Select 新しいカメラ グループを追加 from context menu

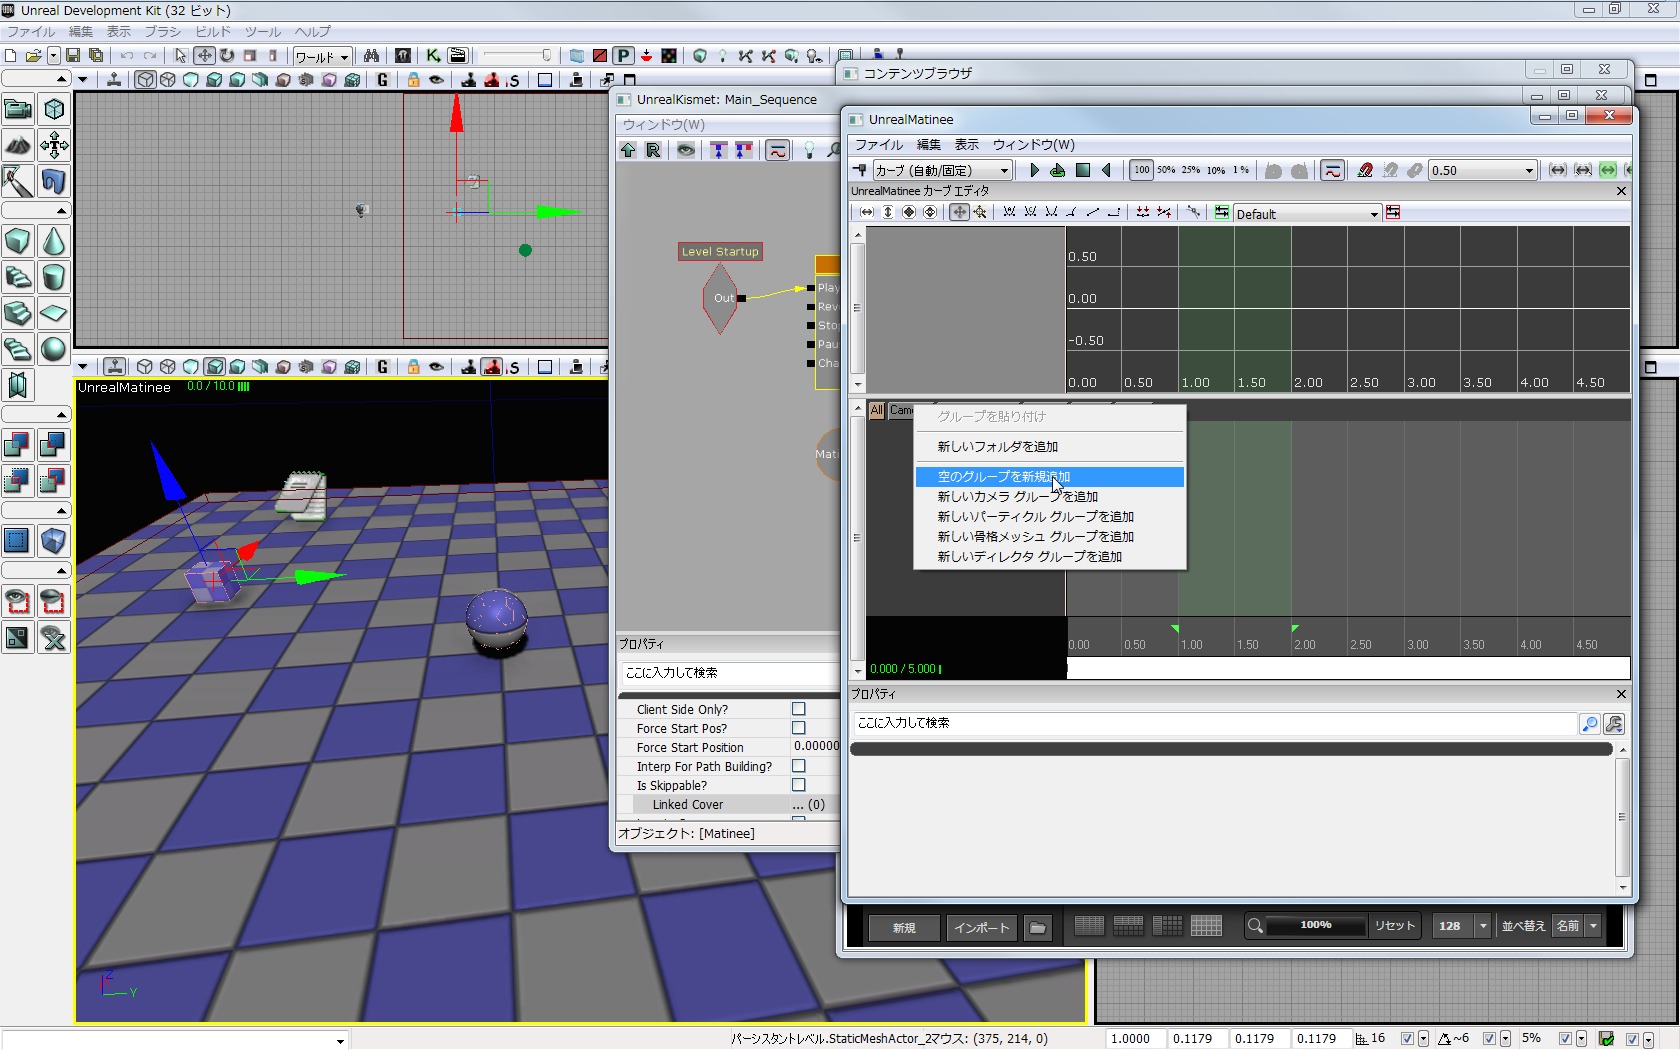pos(1017,497)
